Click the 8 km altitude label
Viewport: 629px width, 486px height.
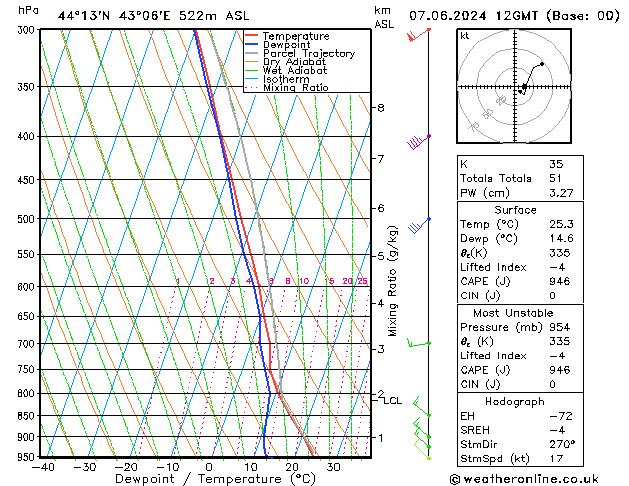381,108
